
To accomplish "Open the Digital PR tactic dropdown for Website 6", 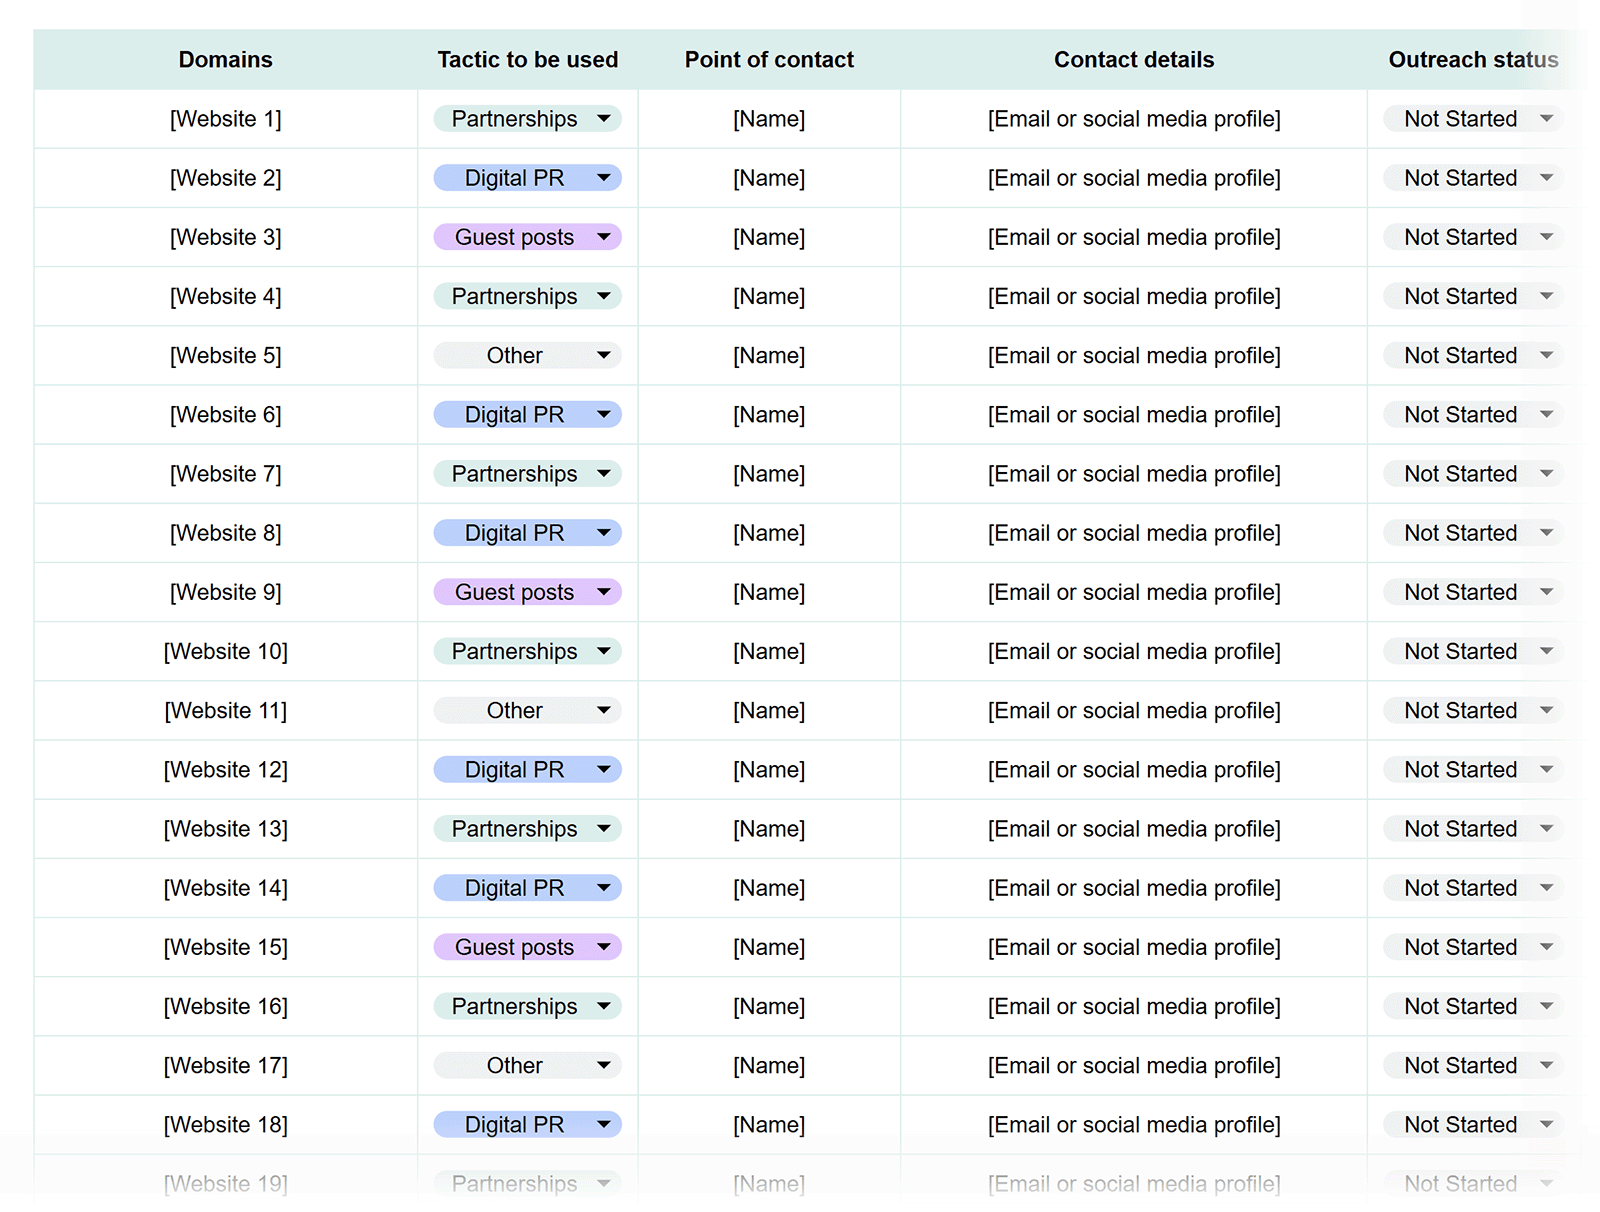I will click(x=527, y=414).
